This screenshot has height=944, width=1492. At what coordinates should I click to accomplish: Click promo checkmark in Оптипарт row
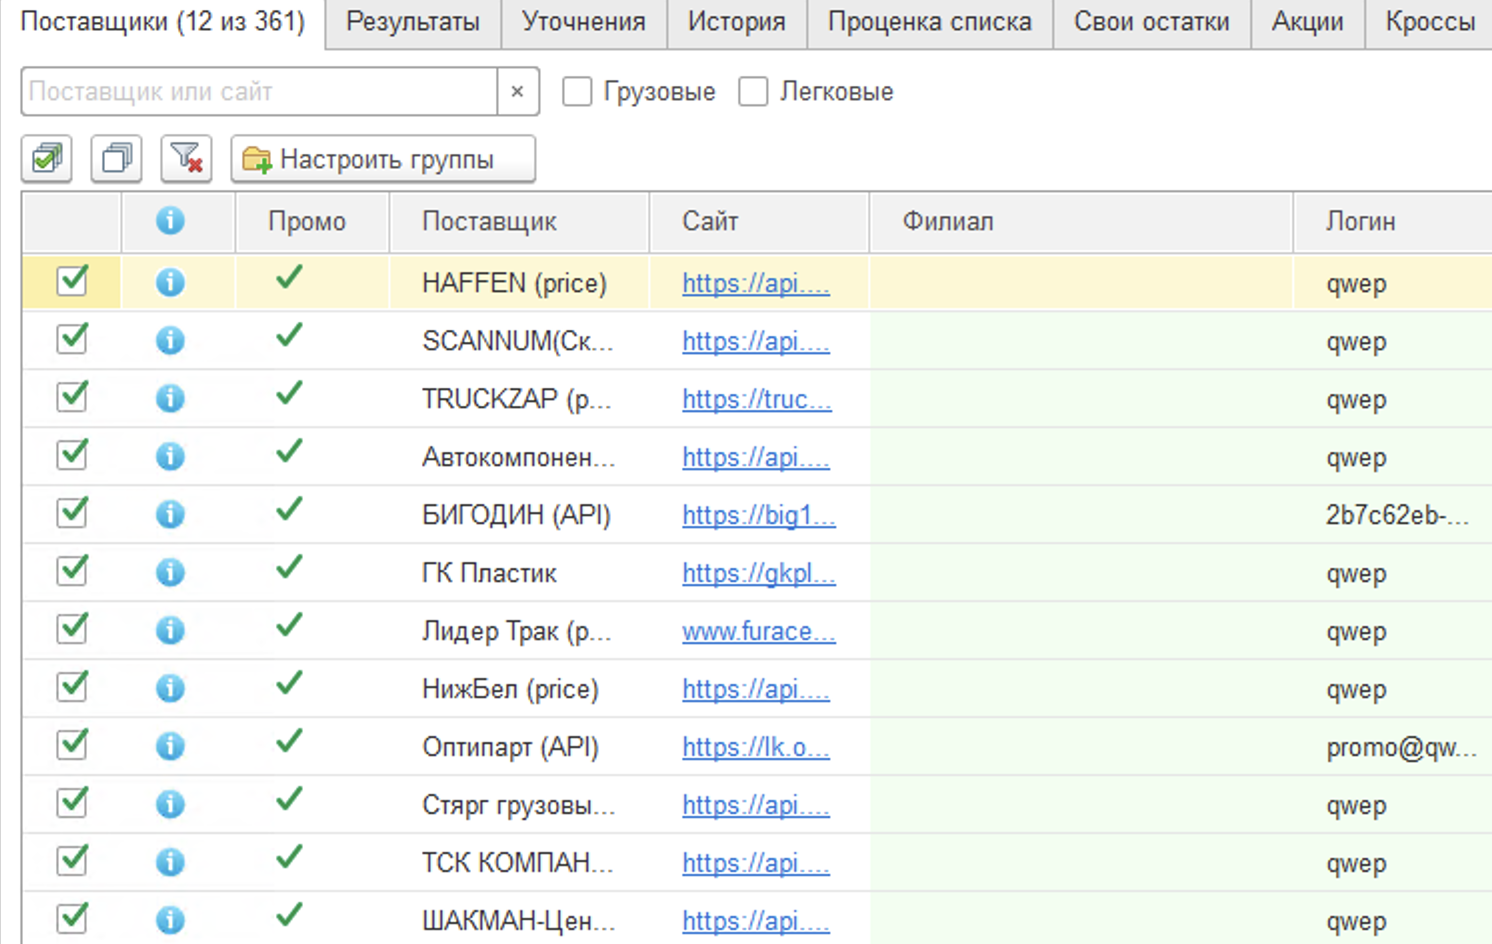click(289, 742)
